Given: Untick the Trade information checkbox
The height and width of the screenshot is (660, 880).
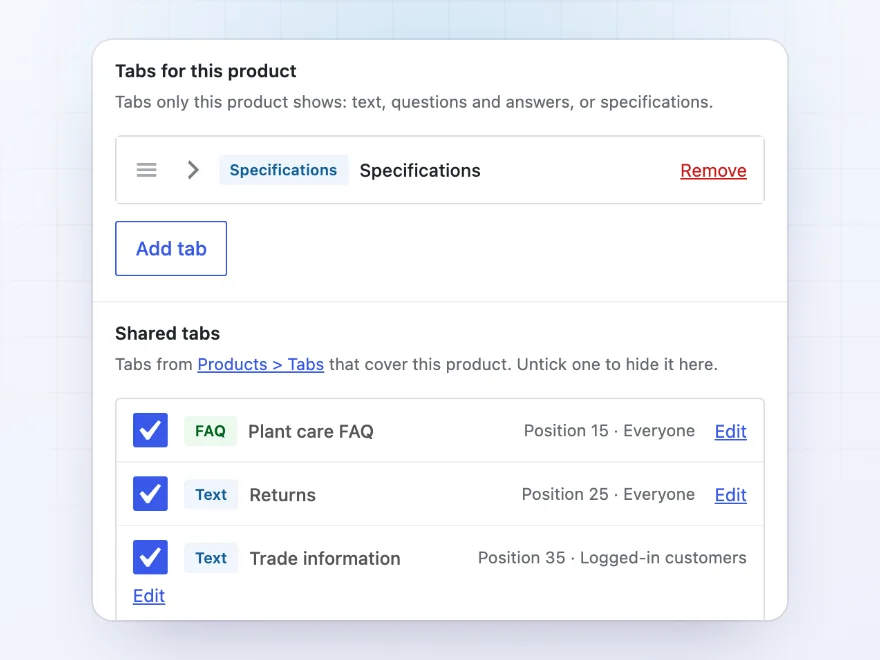Looking at the screenshot, I should pos(150,557).
